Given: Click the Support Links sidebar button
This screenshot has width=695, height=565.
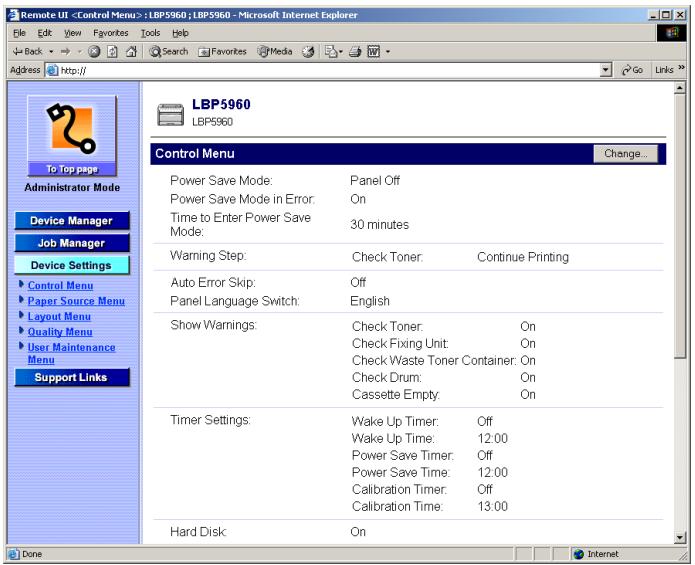Looking at the screenshot, I should pyautogui.click(x=72, y=377).
